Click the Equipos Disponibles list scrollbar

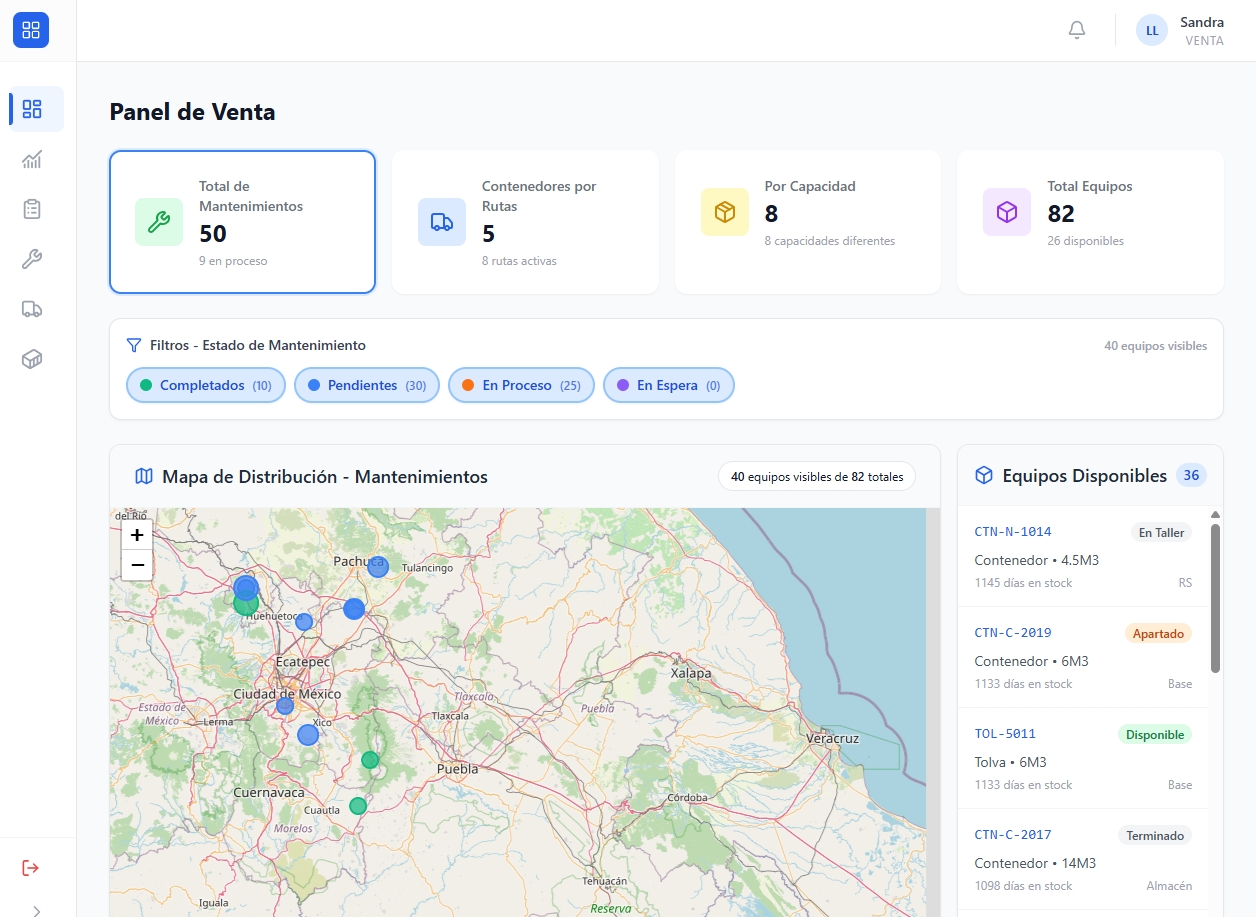click(1215, 598)
